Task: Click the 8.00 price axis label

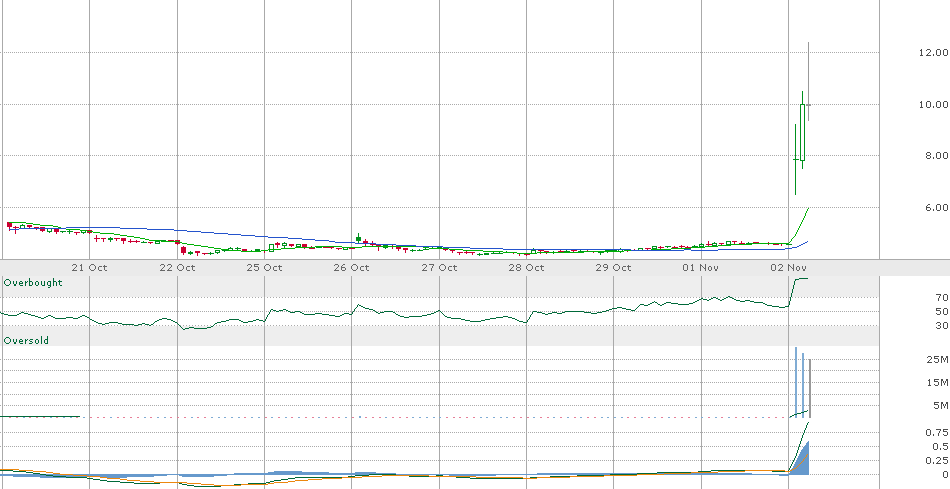Action: pyautogui.click(x=936, y=156)
